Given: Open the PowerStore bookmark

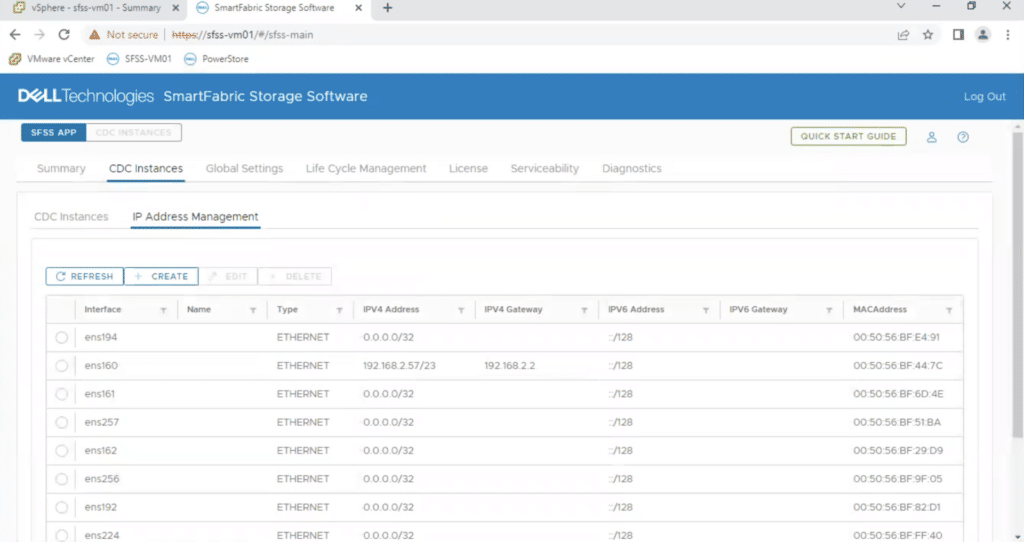Looking at the screenshot, I should click(216, 59).
